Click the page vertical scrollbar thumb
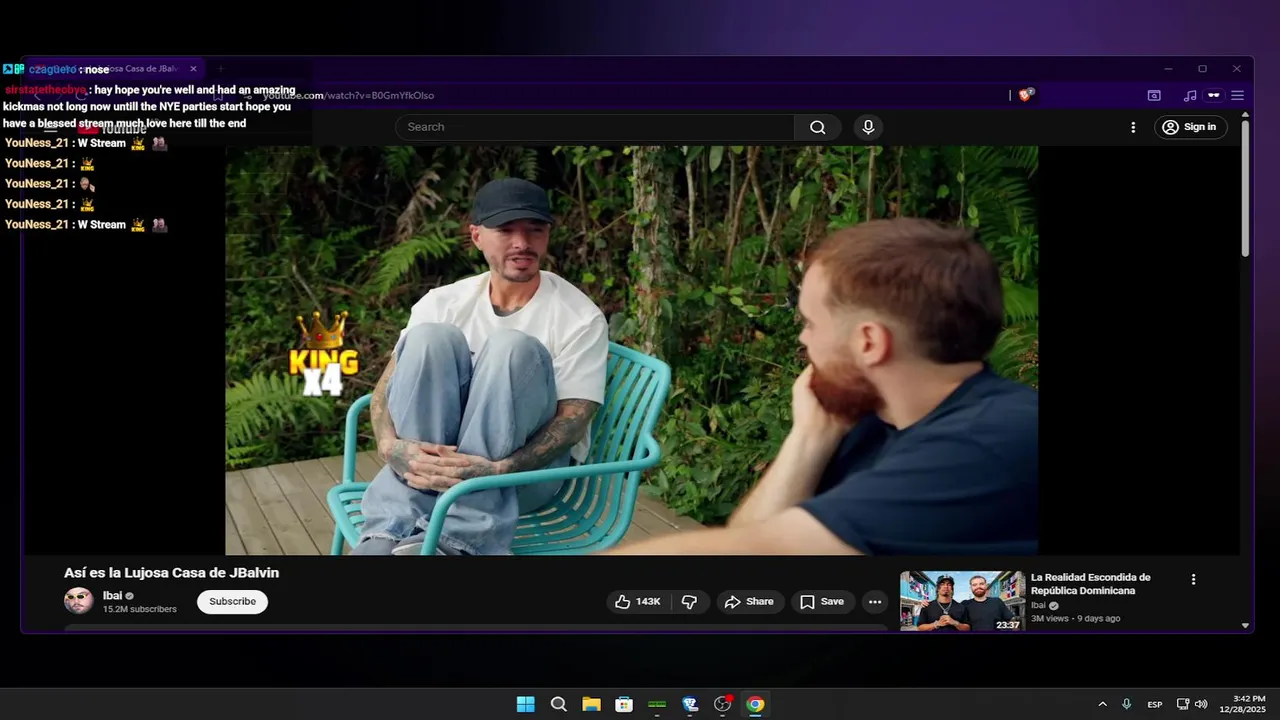1280x720 pixels. tap(1245, 188)
